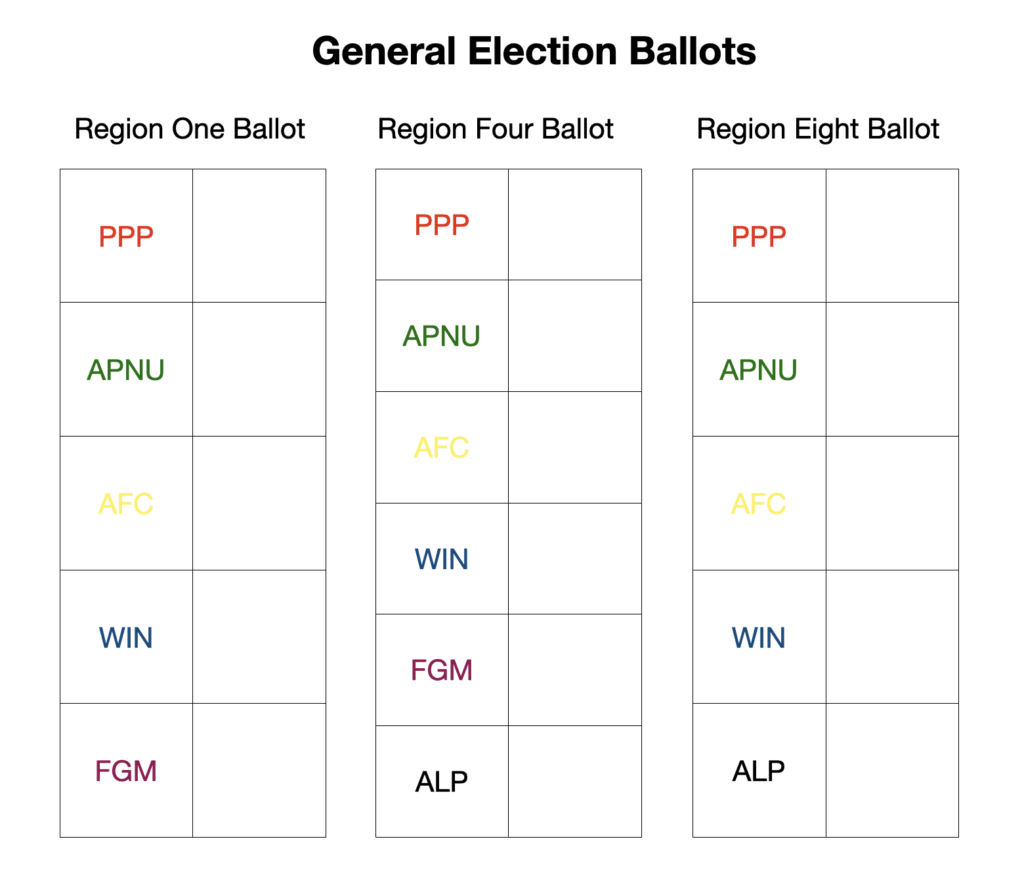Mark the ALP vote box on Region Eight ballot

(892, 770)
